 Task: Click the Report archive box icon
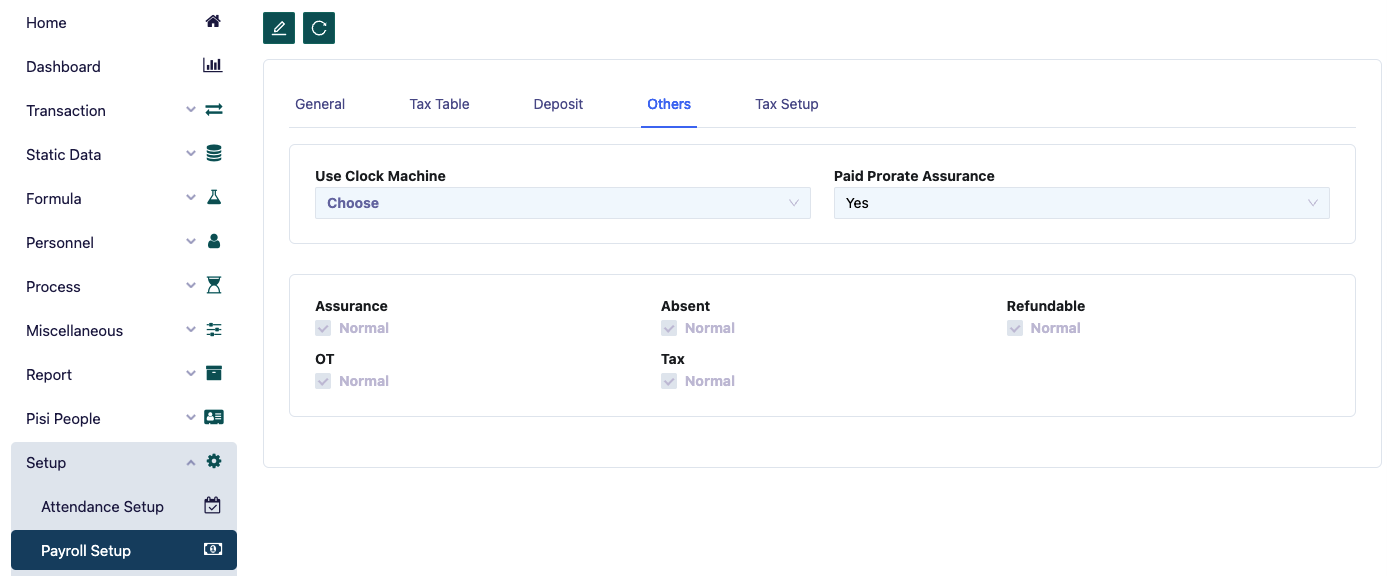213,374
